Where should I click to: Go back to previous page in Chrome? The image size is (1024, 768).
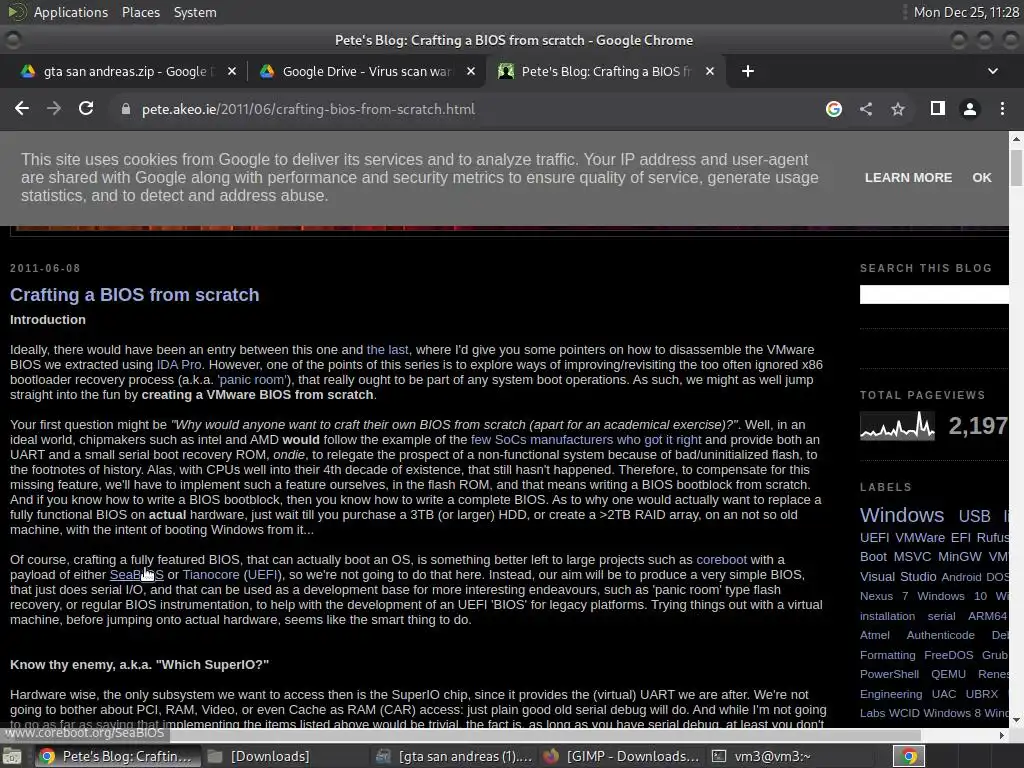coord(22,109)
